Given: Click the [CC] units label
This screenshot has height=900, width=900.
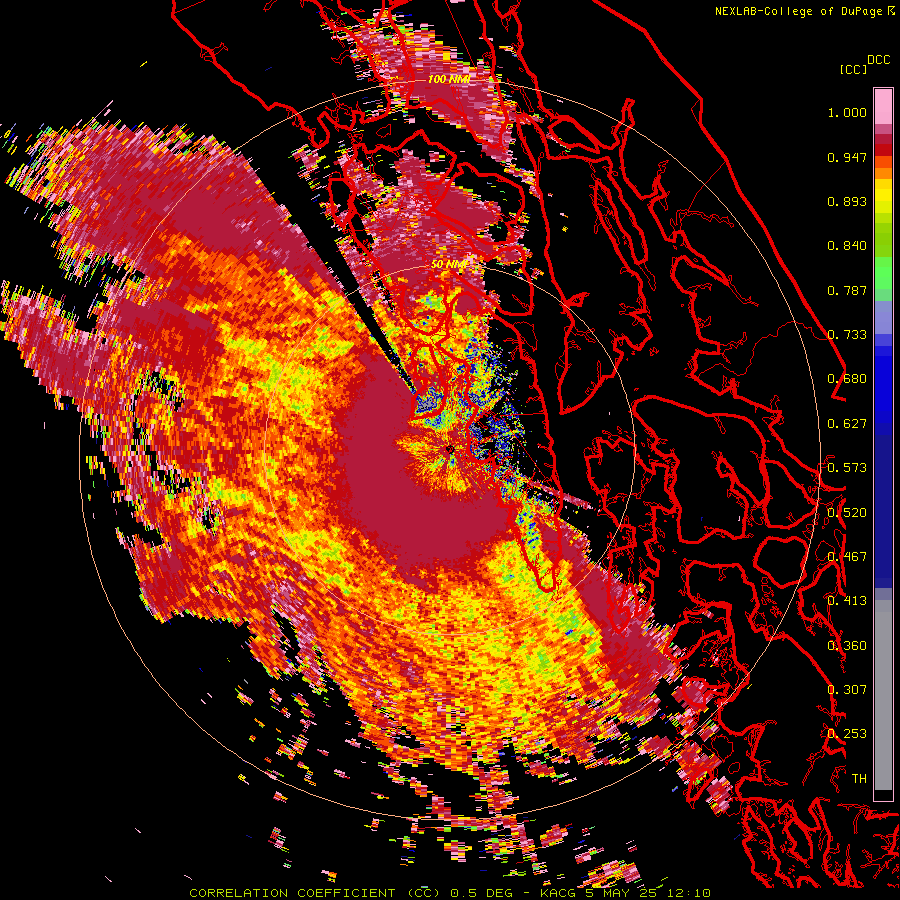Looking at the screenshot, I should tap(853, 69).
